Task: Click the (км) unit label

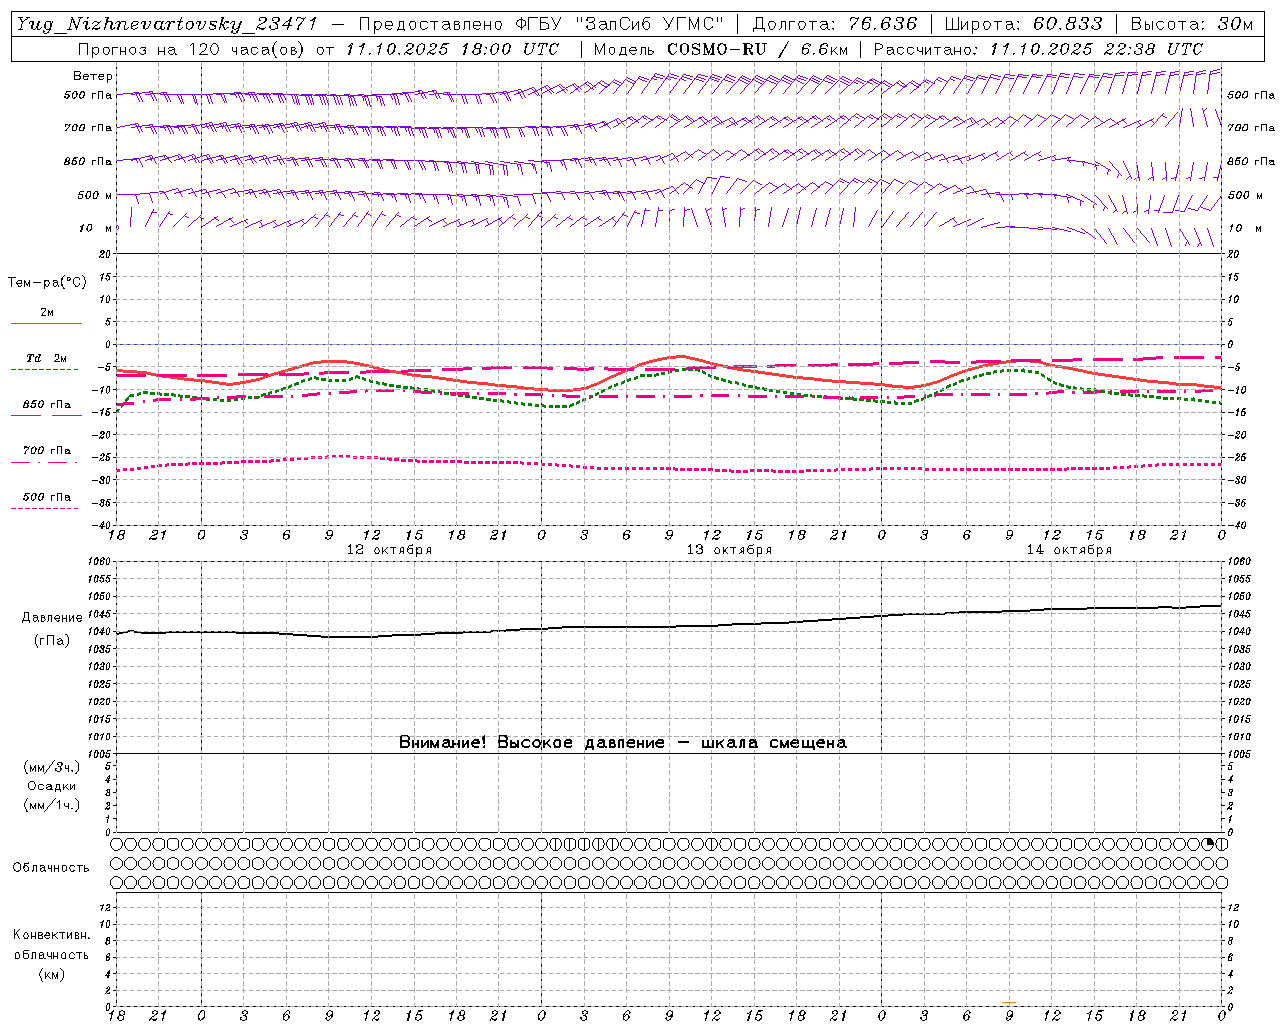Action: pyautogui.click(x=52, y=974)
